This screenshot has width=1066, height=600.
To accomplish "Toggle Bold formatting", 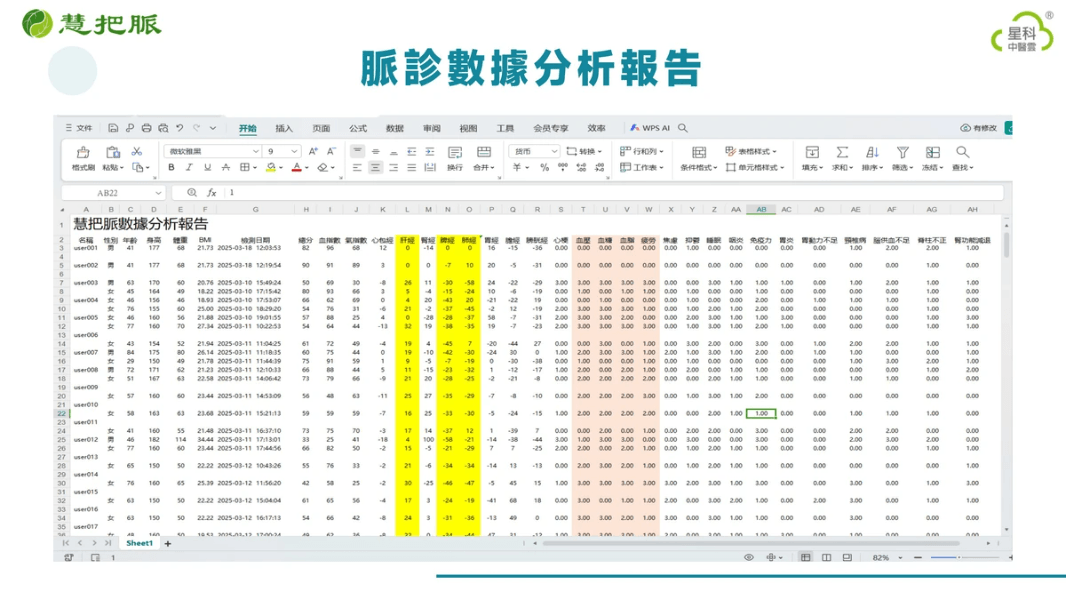I will (x=171, y=167).
